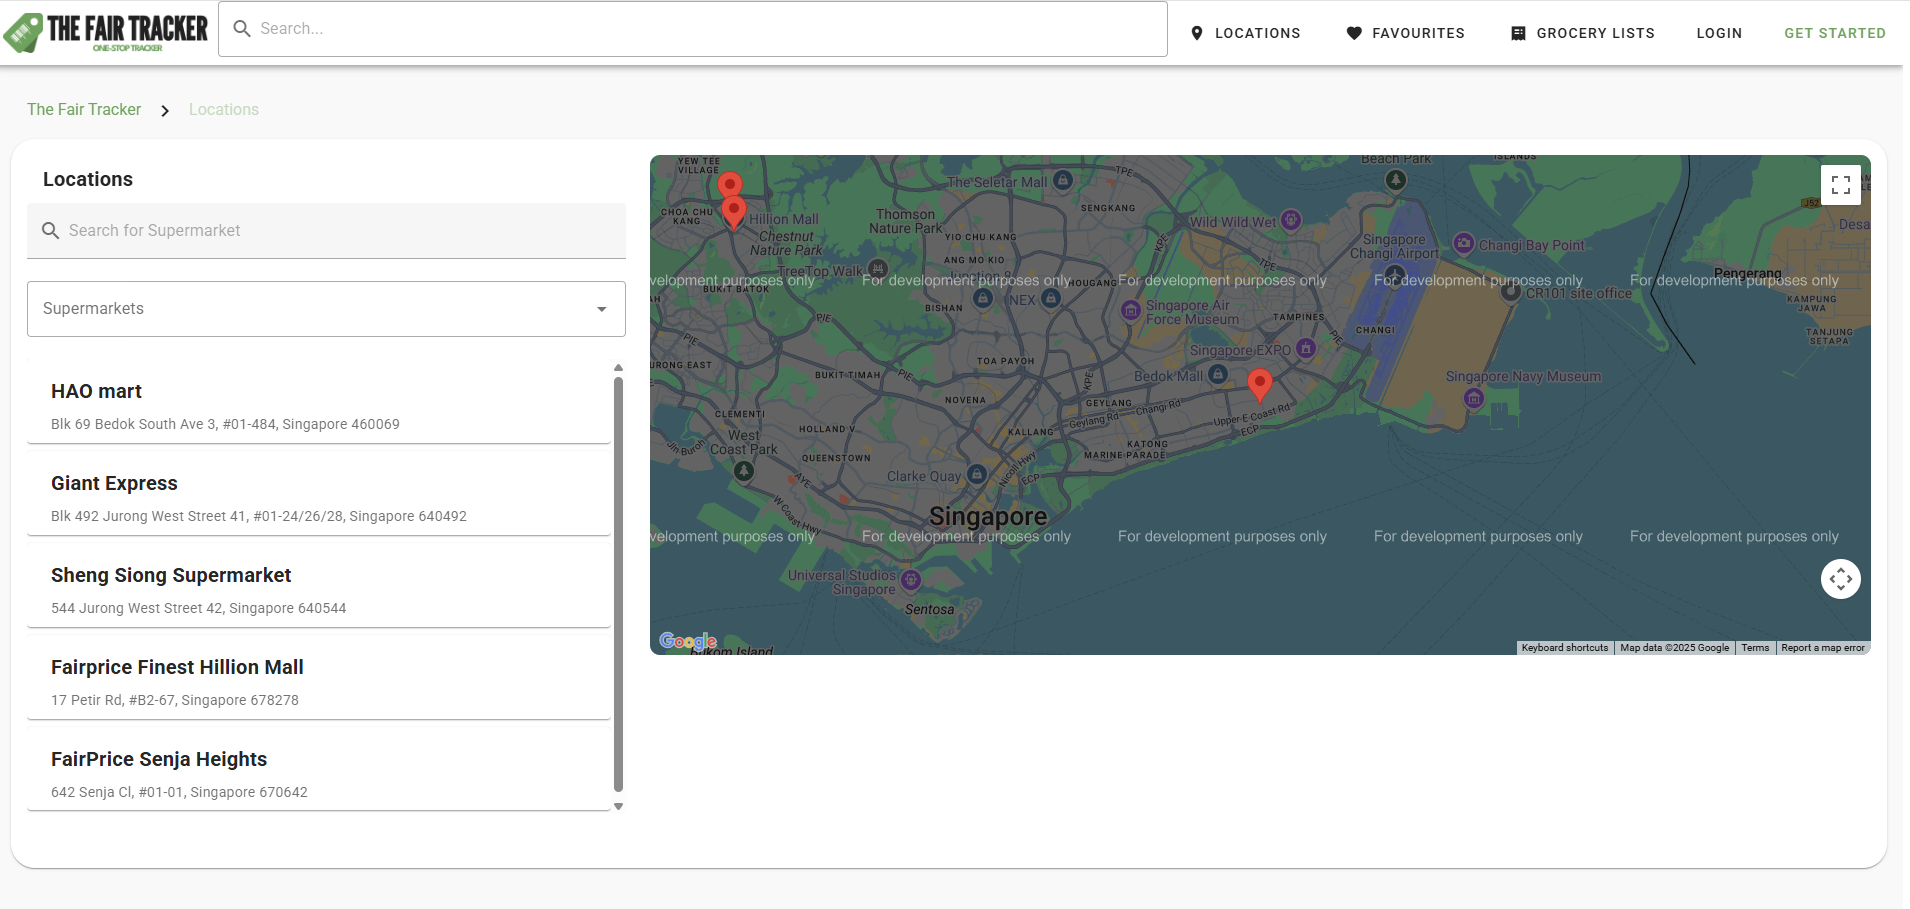Click Map data ©2025 Google text
Screen dimensions: 1910x909
(1674, 648)
